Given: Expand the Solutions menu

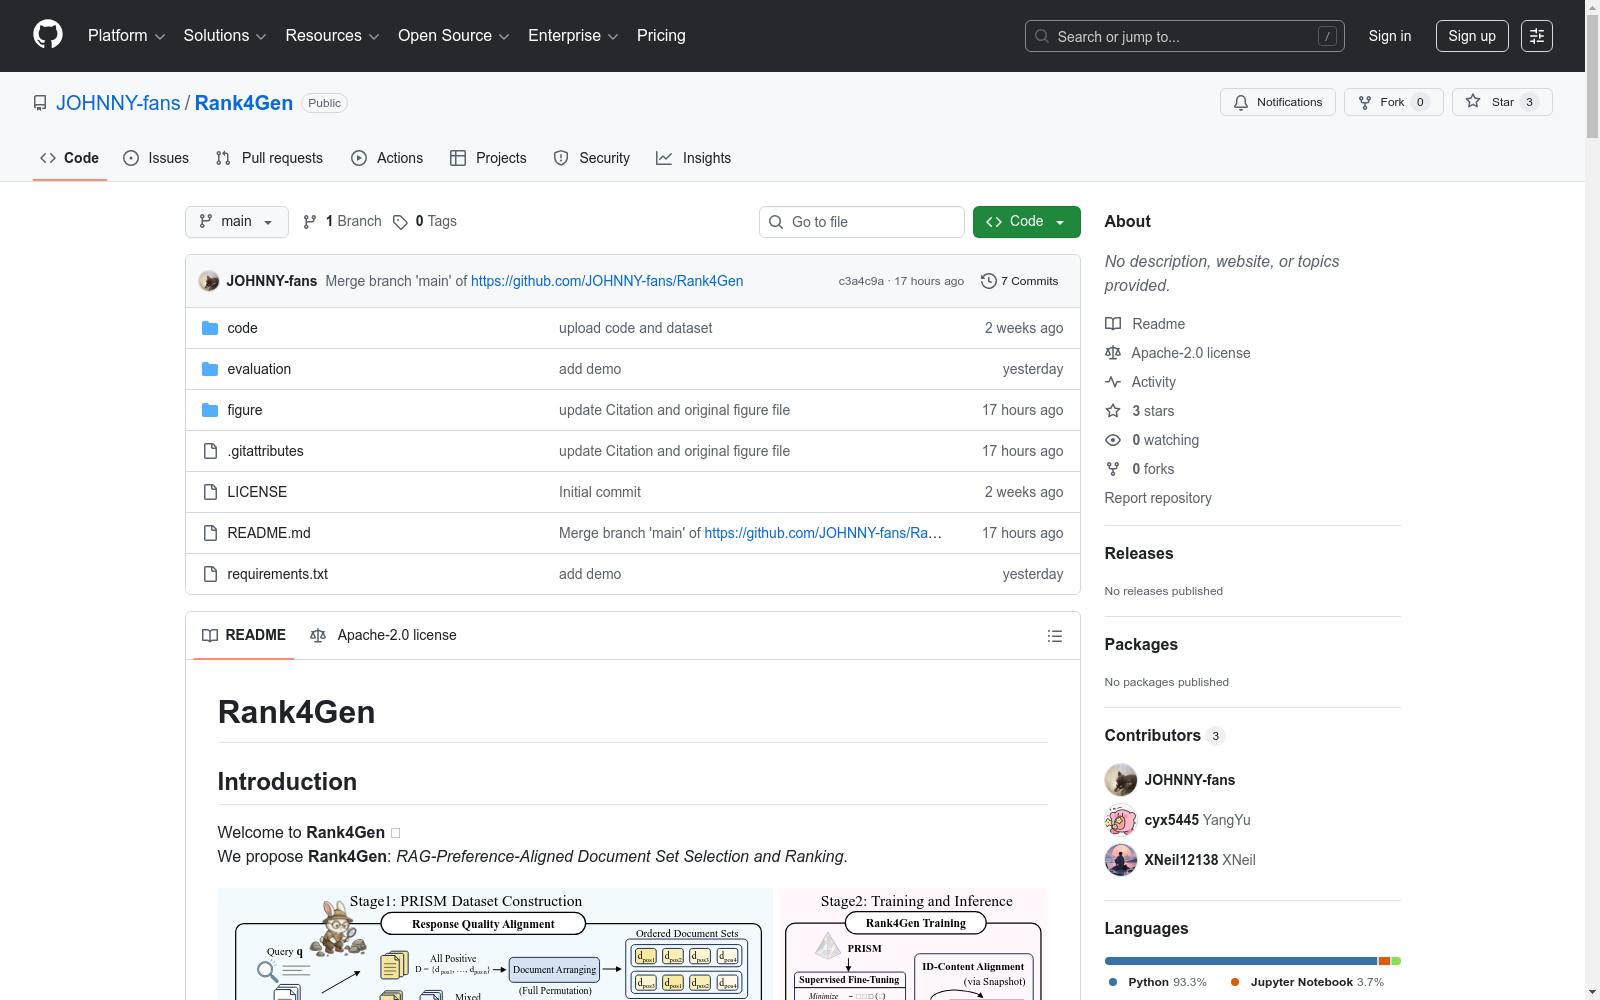Looking at the screenshot, I should tap(225, 36).
